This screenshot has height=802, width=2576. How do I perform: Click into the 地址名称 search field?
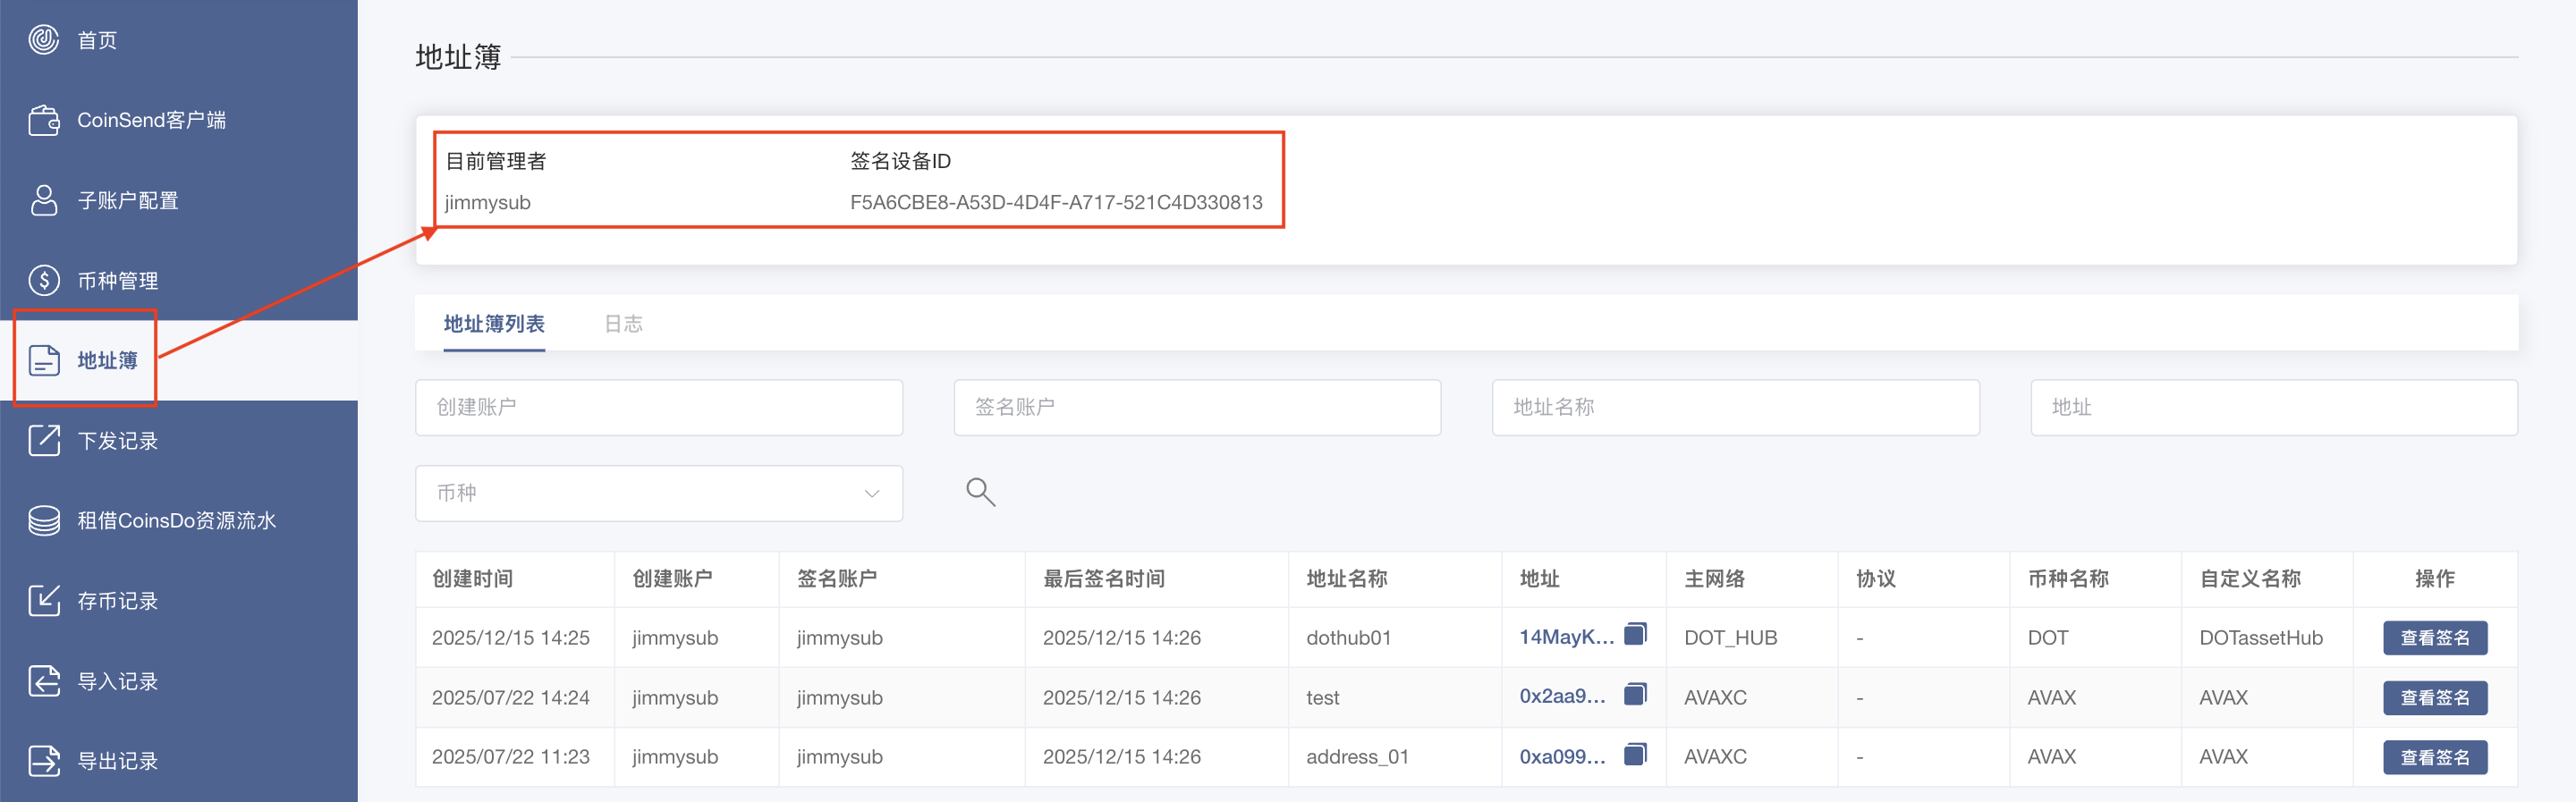pos(1735,407)
